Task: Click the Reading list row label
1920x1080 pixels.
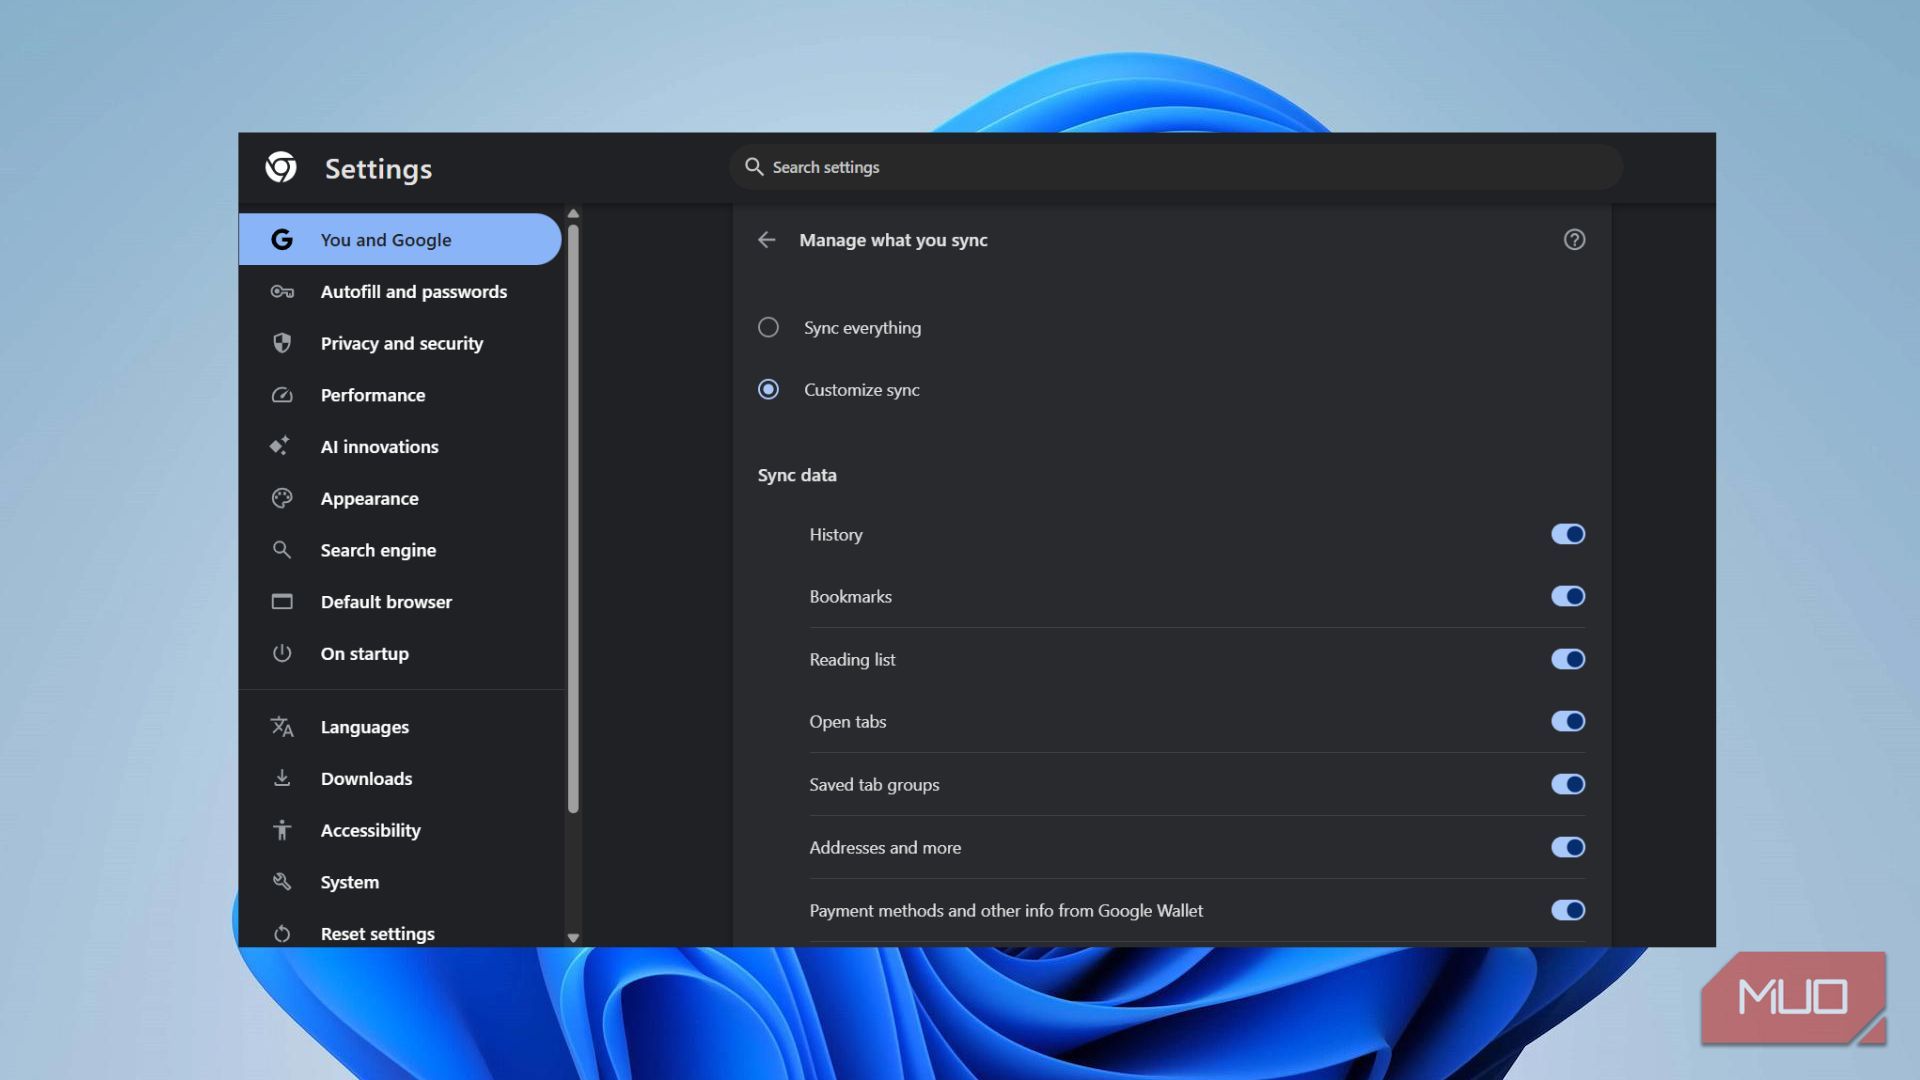Action: 852,659
